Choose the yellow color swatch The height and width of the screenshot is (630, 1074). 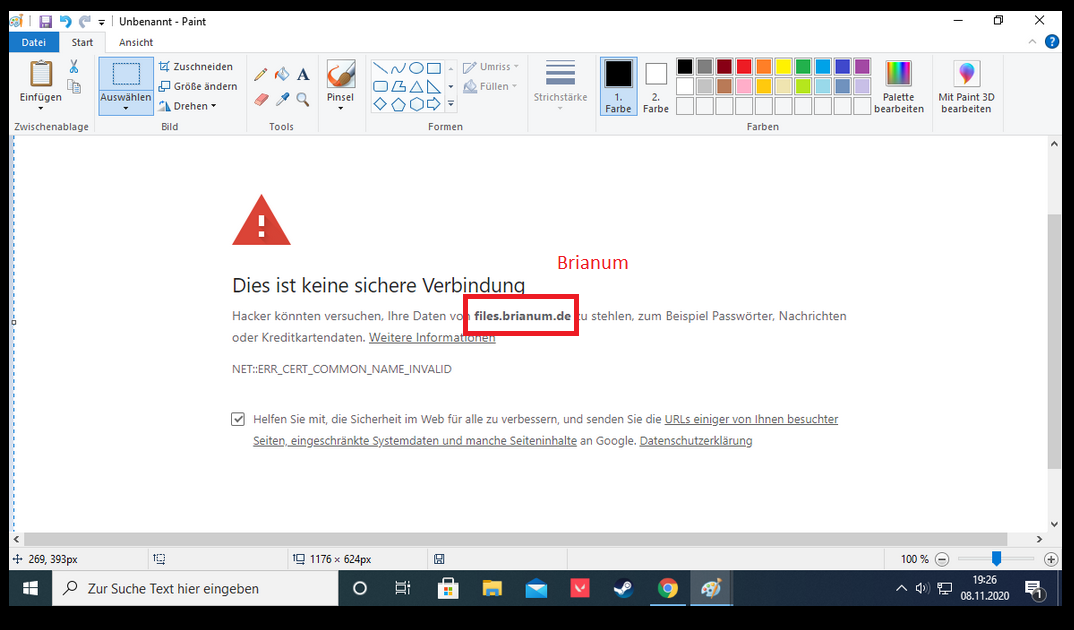(x=783, y=66)
